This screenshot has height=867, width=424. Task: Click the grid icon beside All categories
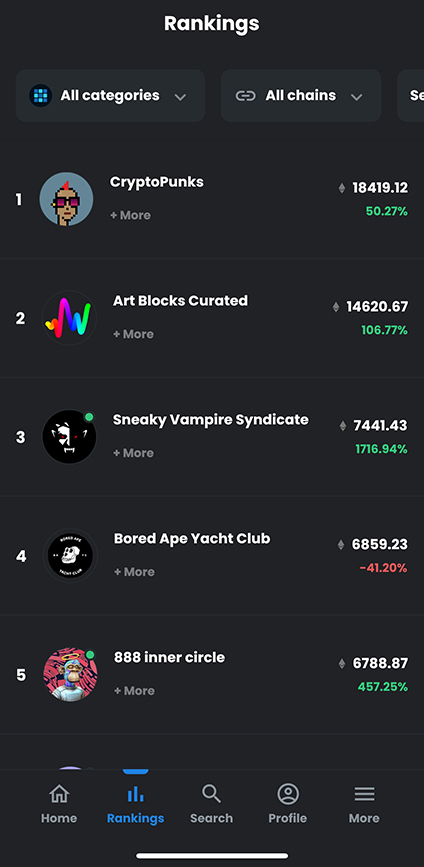pyautogui.click(x=40, y=96)
